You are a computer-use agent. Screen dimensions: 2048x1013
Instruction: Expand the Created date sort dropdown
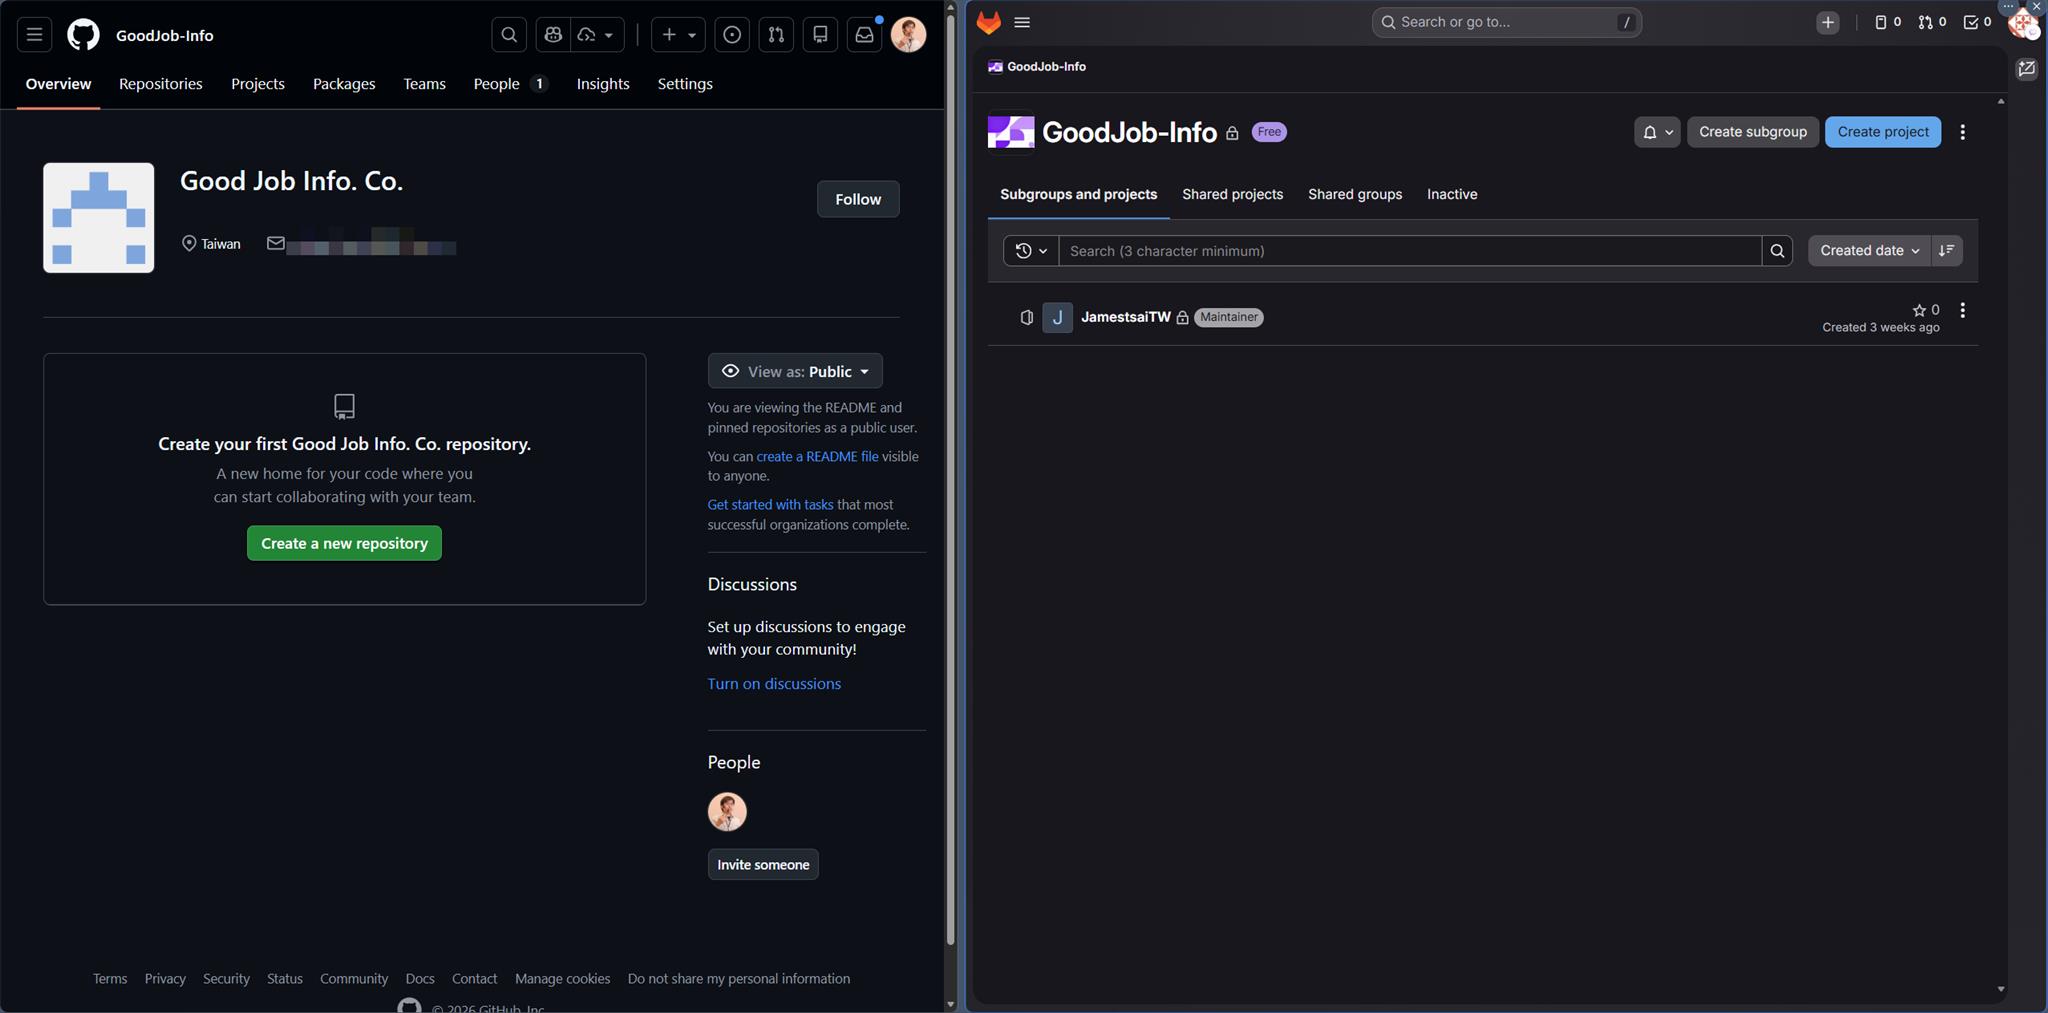click(1868, 251)
